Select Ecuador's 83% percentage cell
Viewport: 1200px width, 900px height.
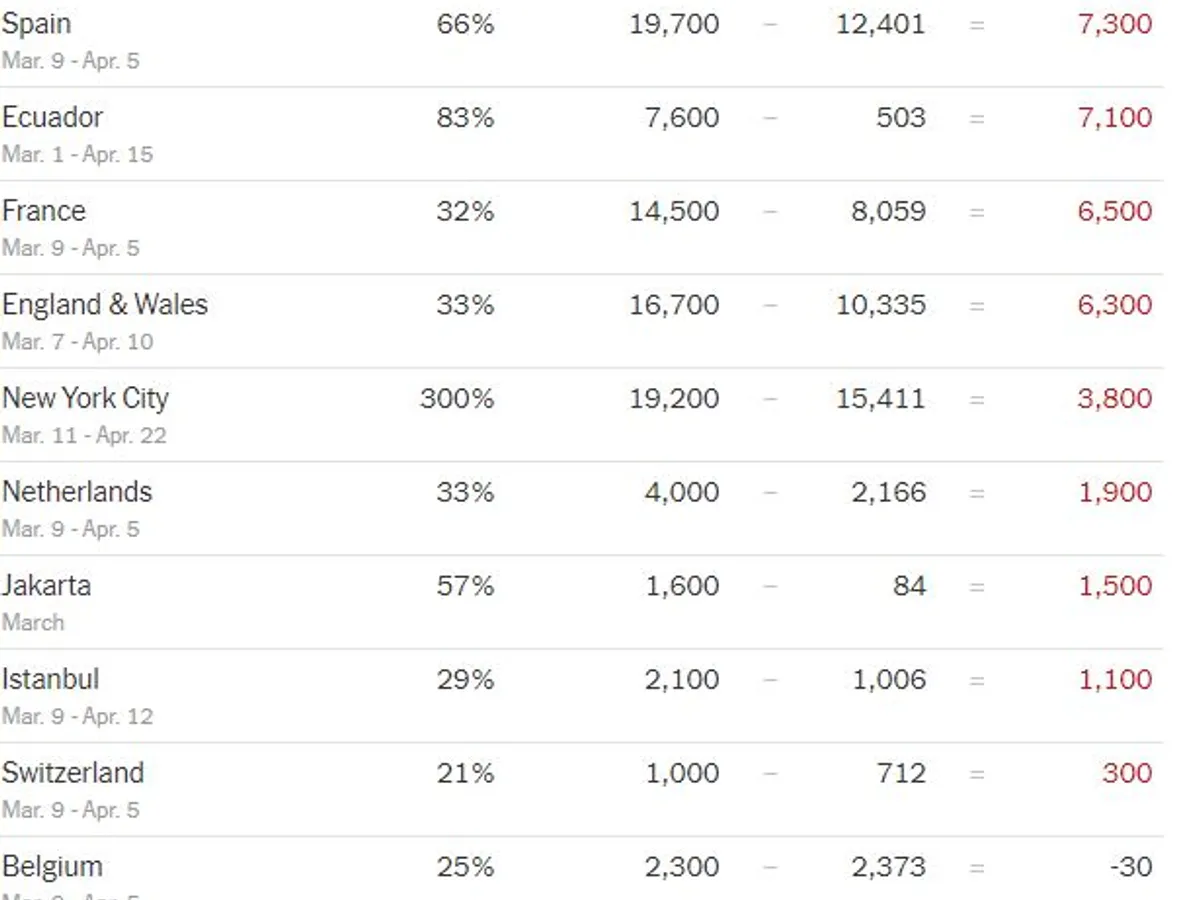tap(465, 118)
